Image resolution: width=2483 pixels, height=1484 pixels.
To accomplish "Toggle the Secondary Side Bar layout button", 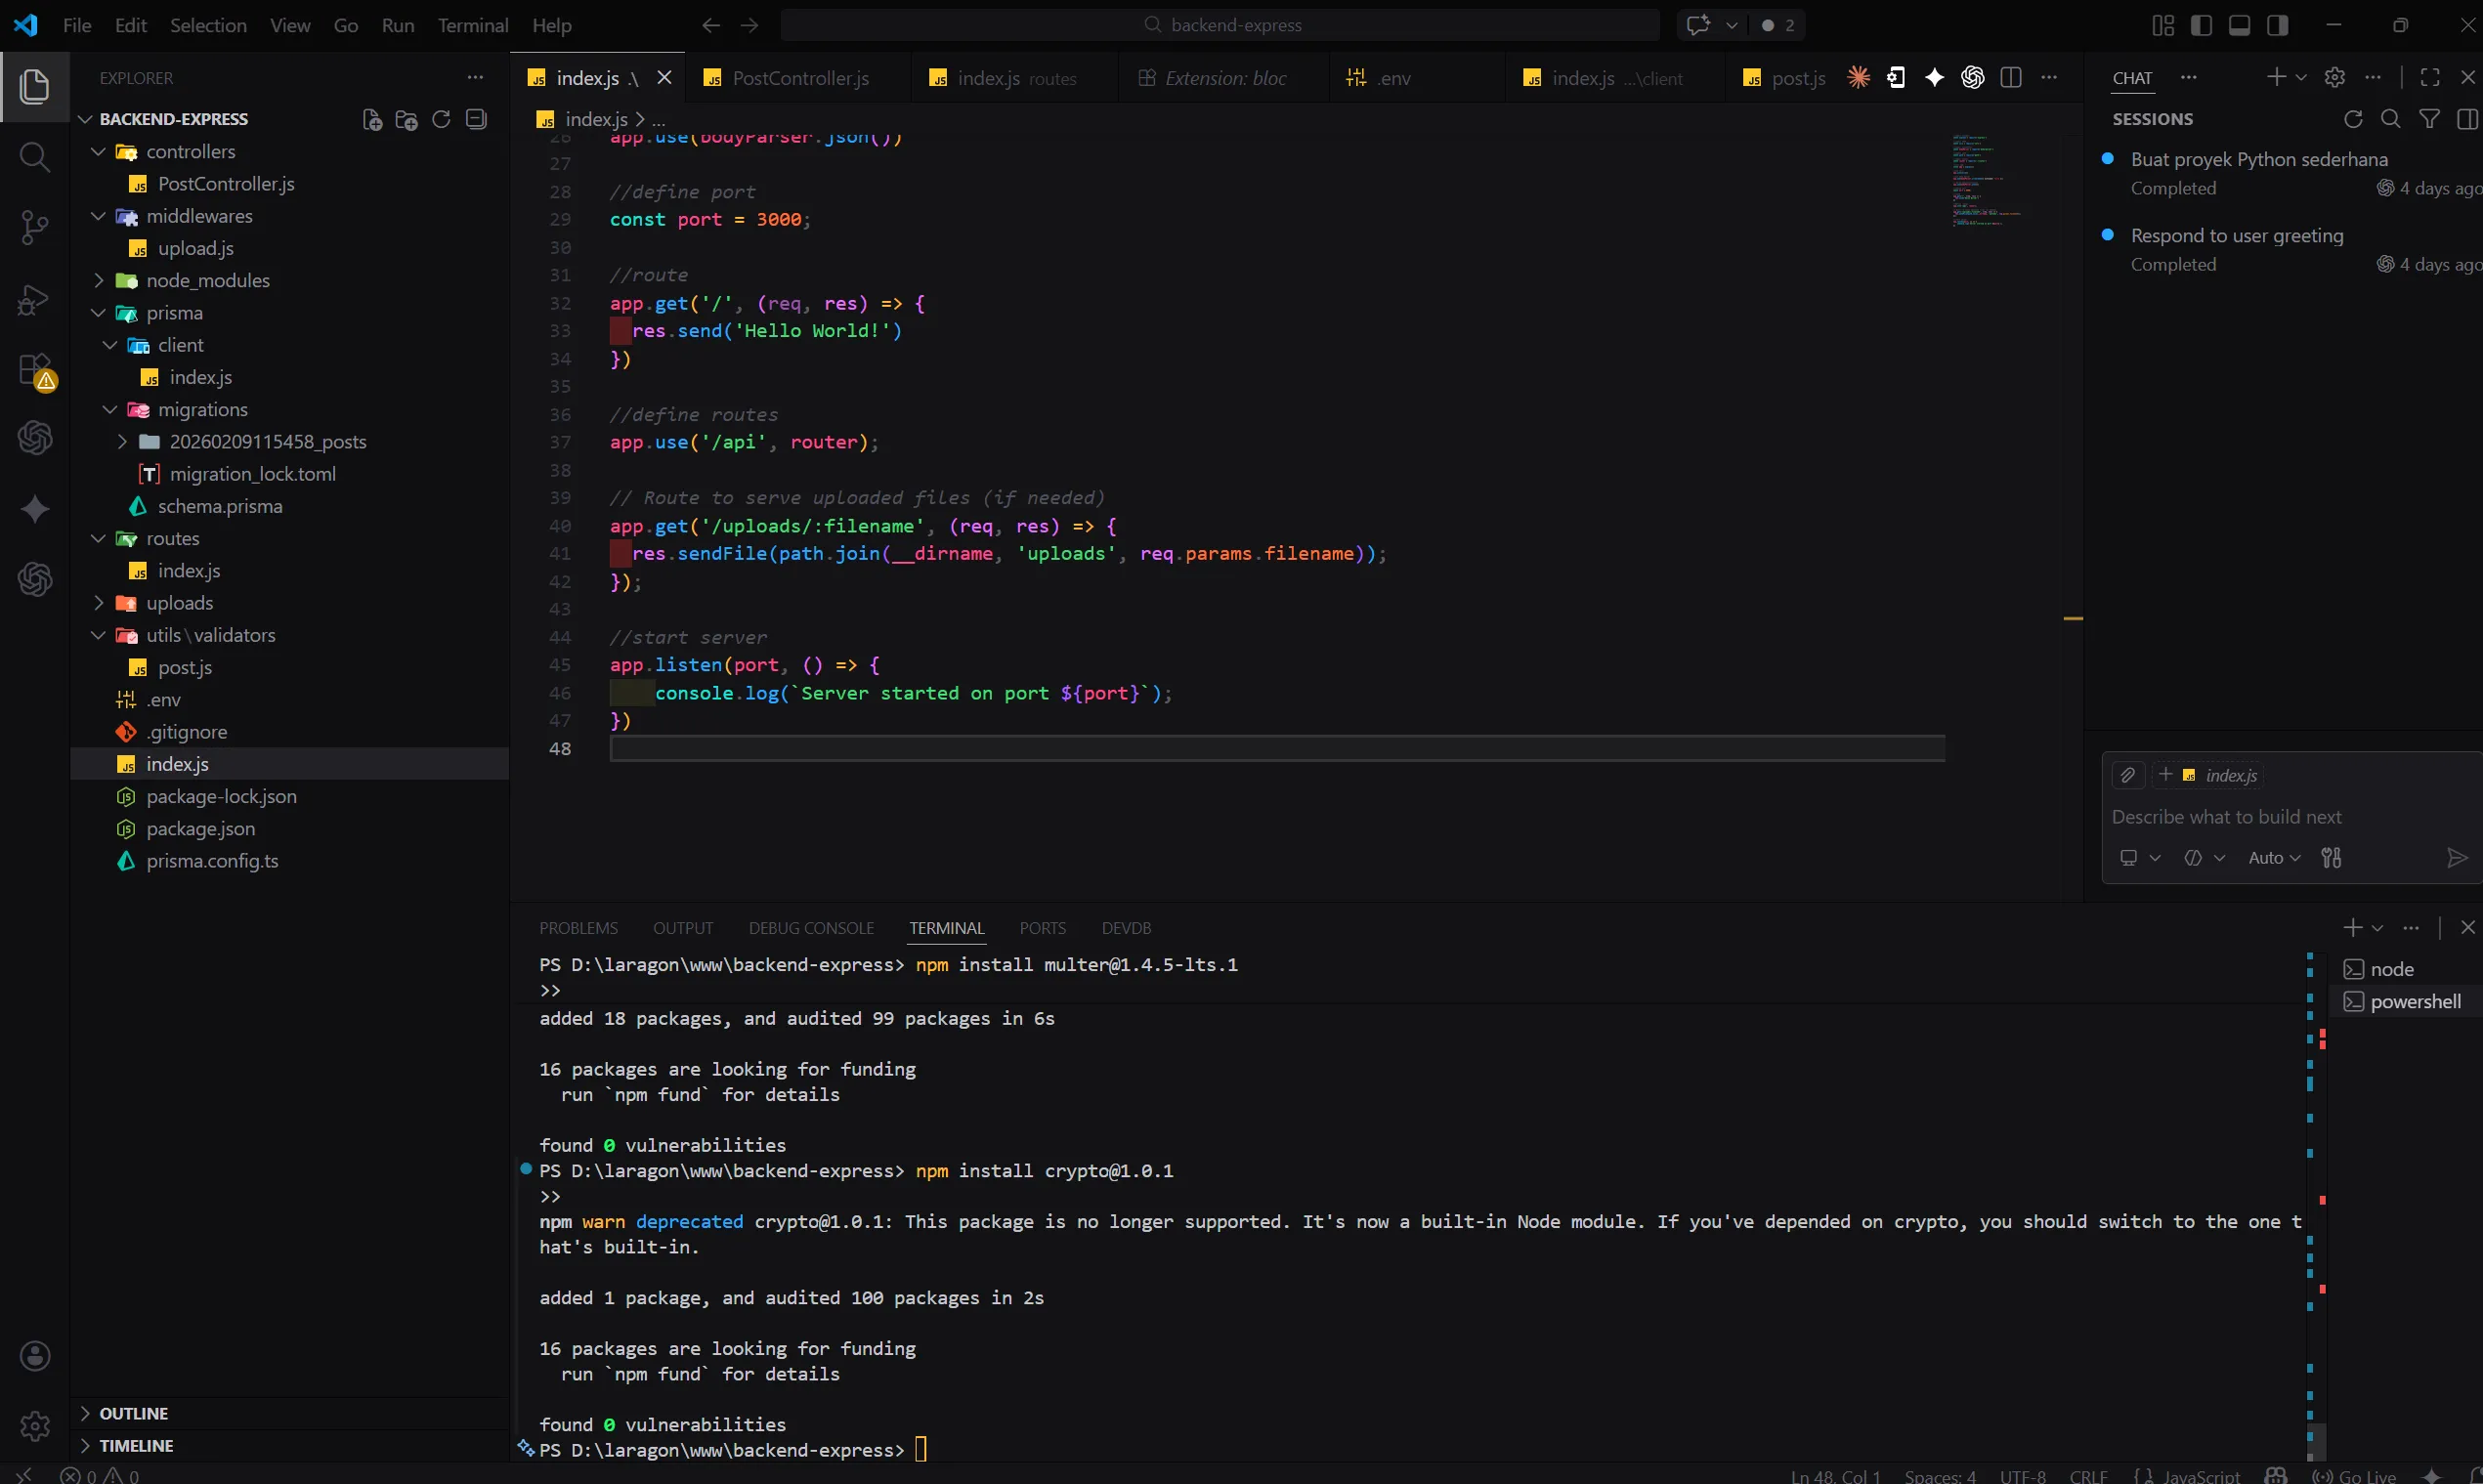I will (x=2278, y=25).
